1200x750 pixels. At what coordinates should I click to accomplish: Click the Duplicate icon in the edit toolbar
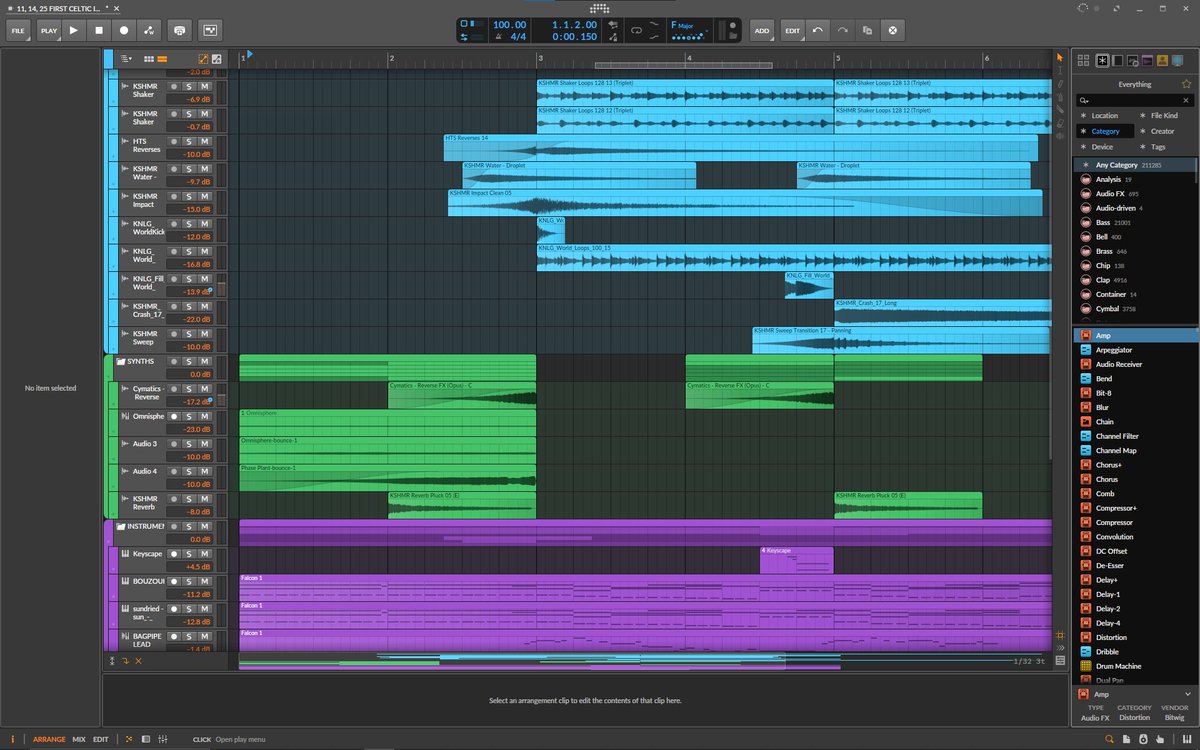pos(867,30)
